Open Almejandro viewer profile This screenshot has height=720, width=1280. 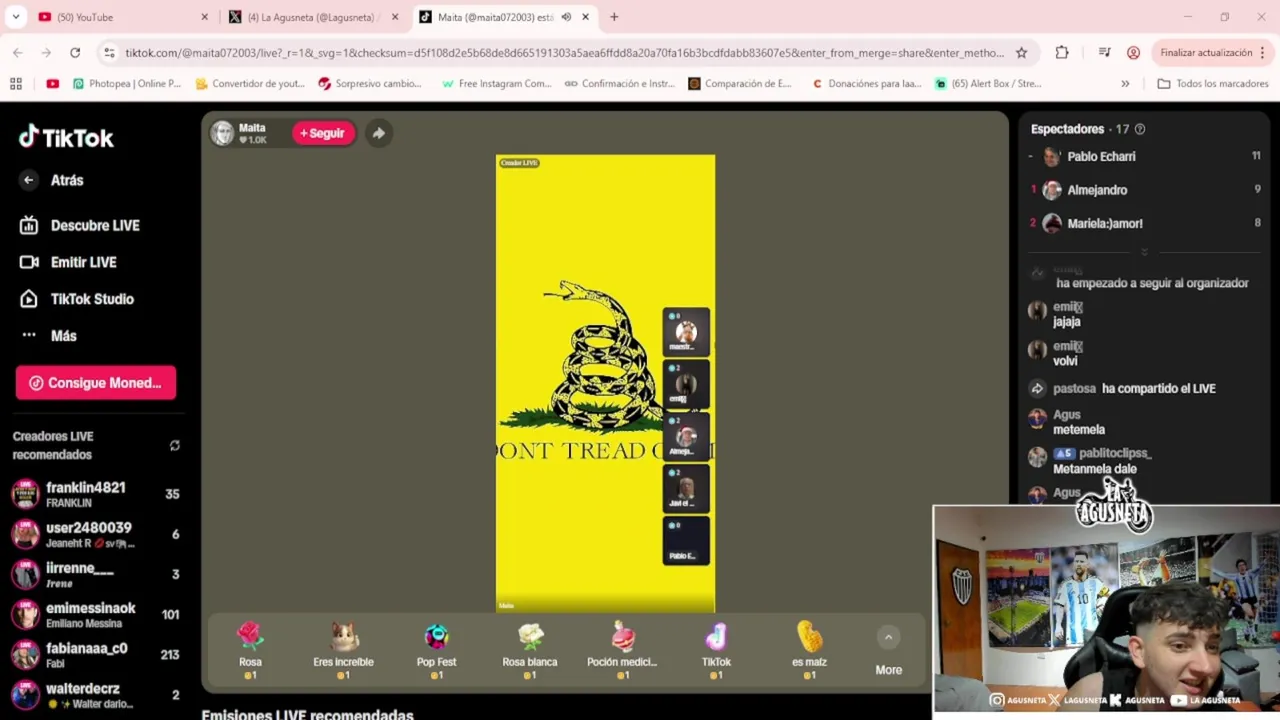pos(1096,190)
